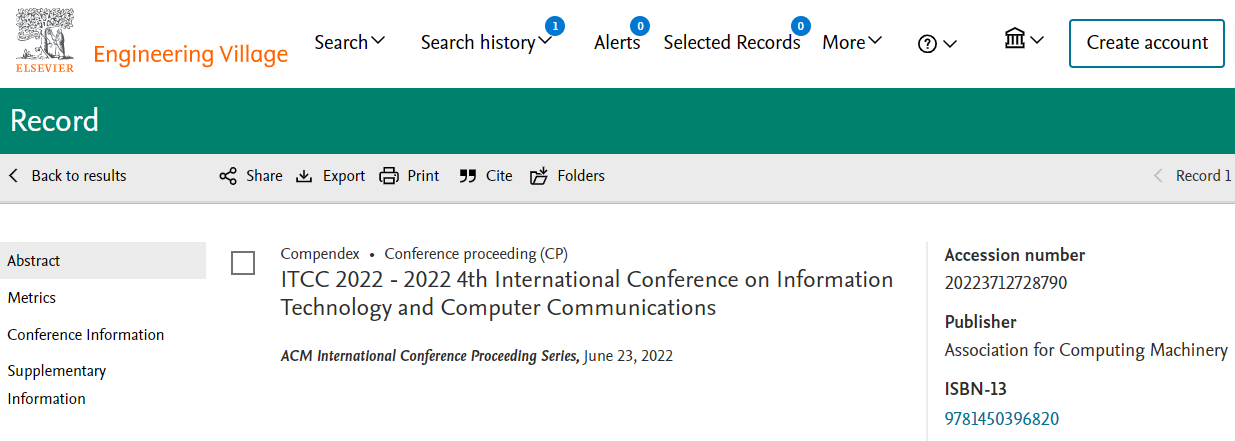Viewport: 1235px width, 441px height.
Task: Jump to Supplementary Information section
Action: [x=57, y=385]
